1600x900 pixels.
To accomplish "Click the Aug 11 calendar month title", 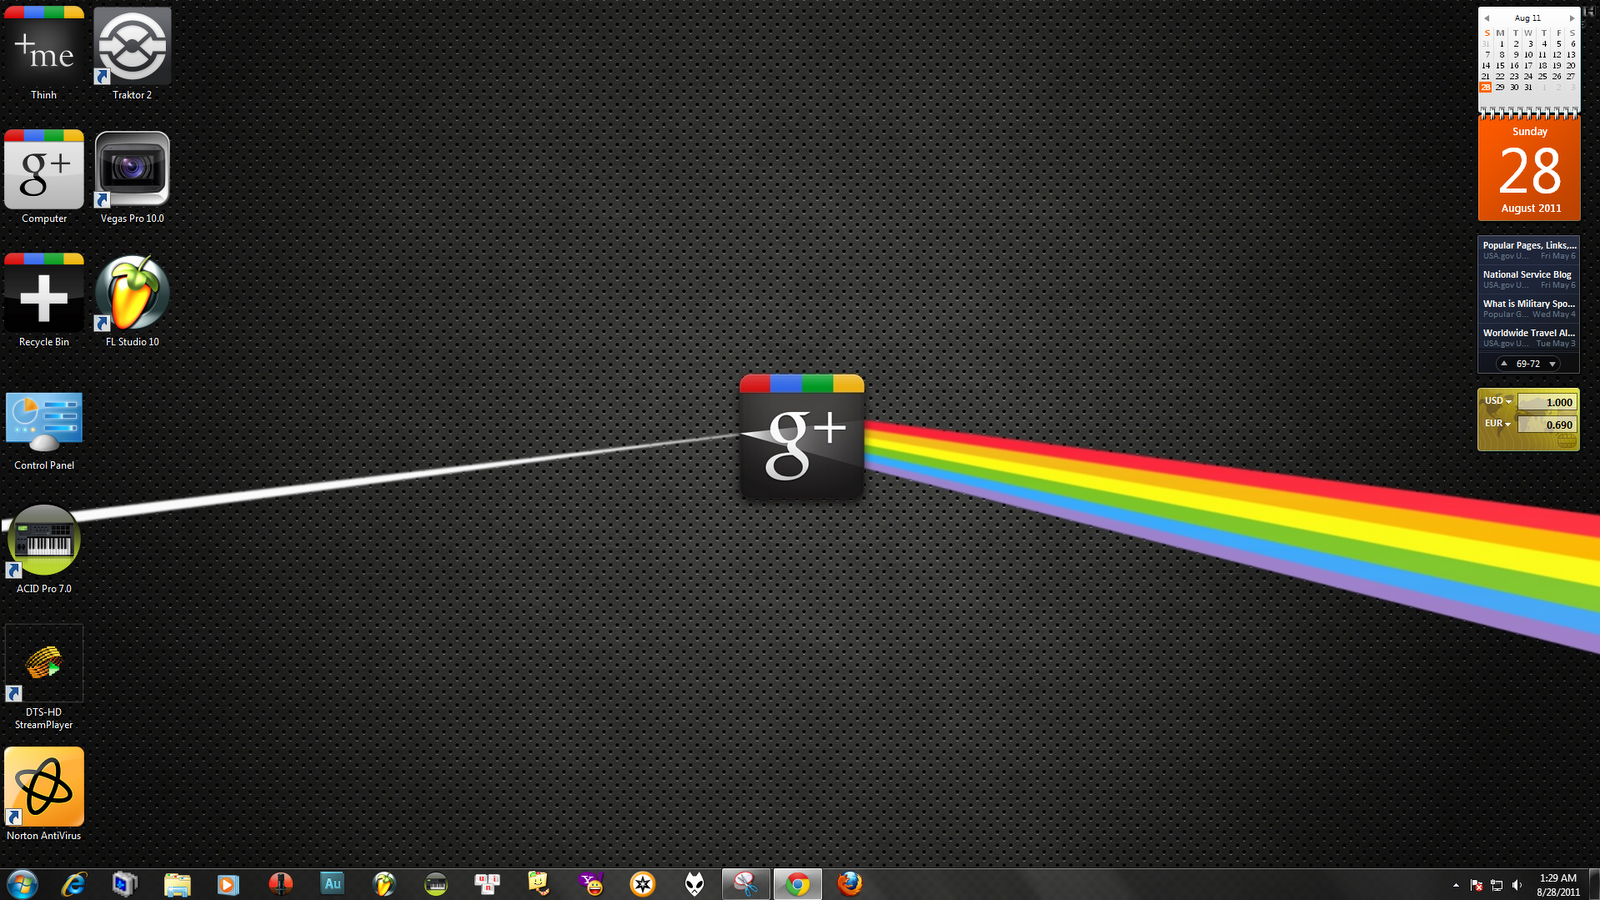I will (x=1528, y=18).
